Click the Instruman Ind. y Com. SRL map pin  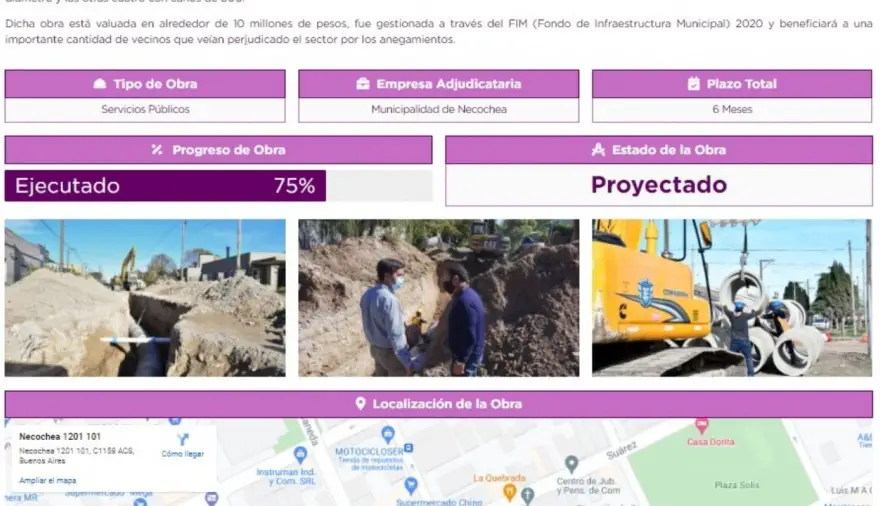tap(300, 454)
